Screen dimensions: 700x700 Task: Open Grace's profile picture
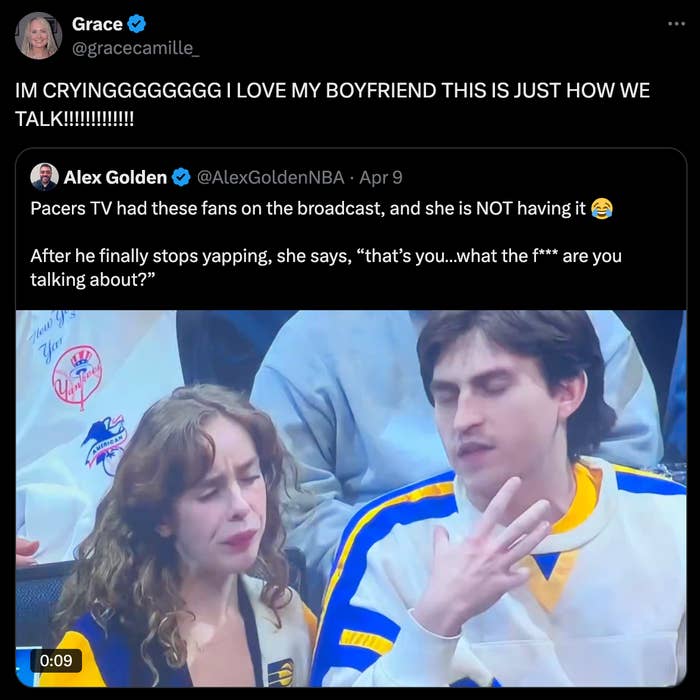coord(38,35)
